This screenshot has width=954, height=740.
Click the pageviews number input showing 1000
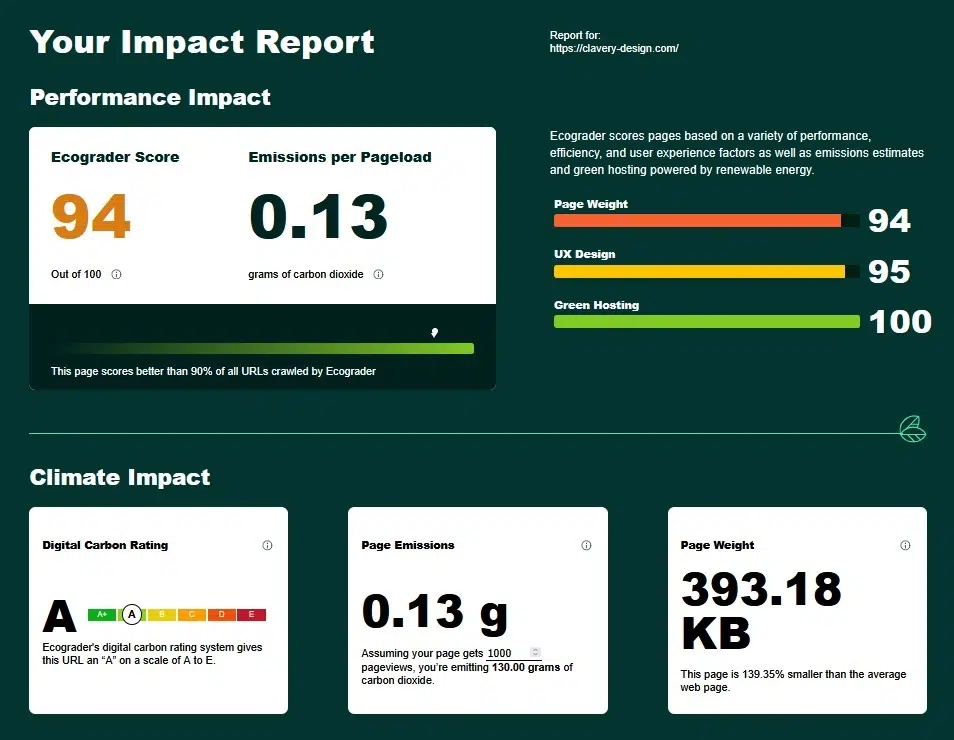[514, 653]
